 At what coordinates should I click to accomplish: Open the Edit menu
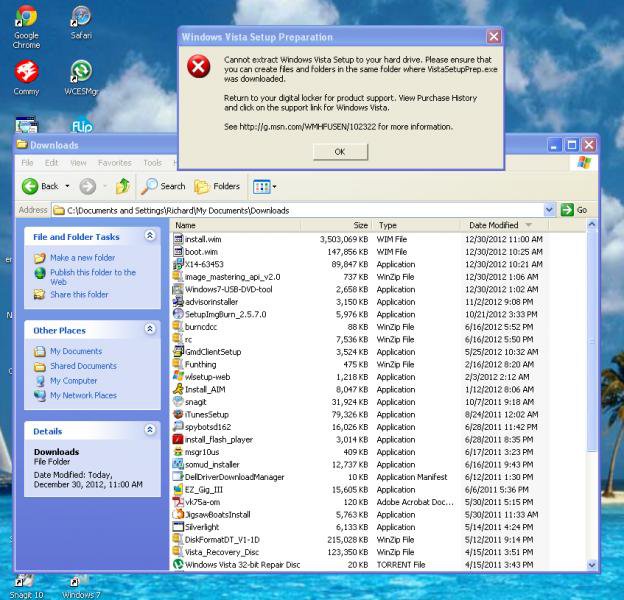click(x=51, y=163)
